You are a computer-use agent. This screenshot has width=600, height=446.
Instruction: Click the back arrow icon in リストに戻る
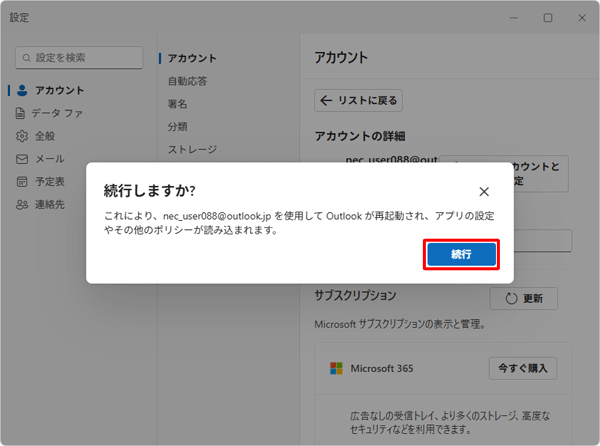pyautogui.click(x=326, y=101)
